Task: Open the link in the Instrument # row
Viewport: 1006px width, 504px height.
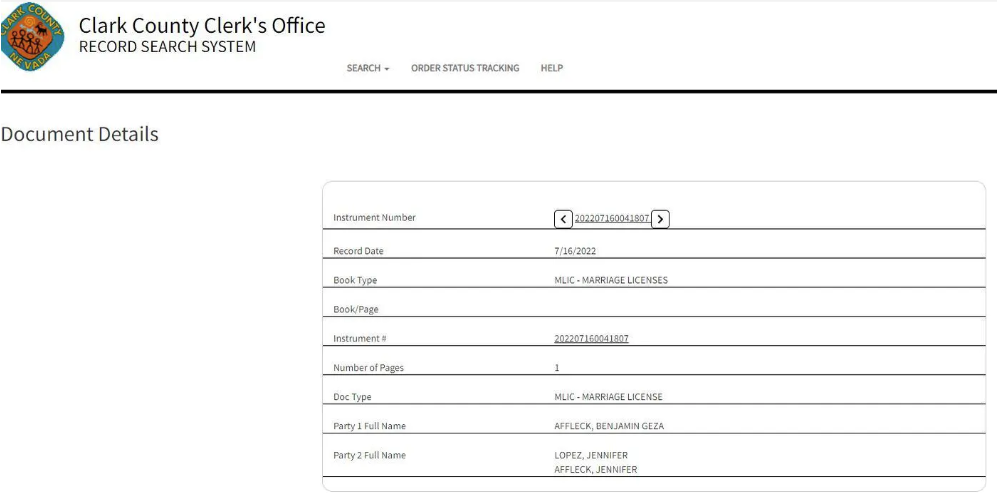Action: (591, 339)
